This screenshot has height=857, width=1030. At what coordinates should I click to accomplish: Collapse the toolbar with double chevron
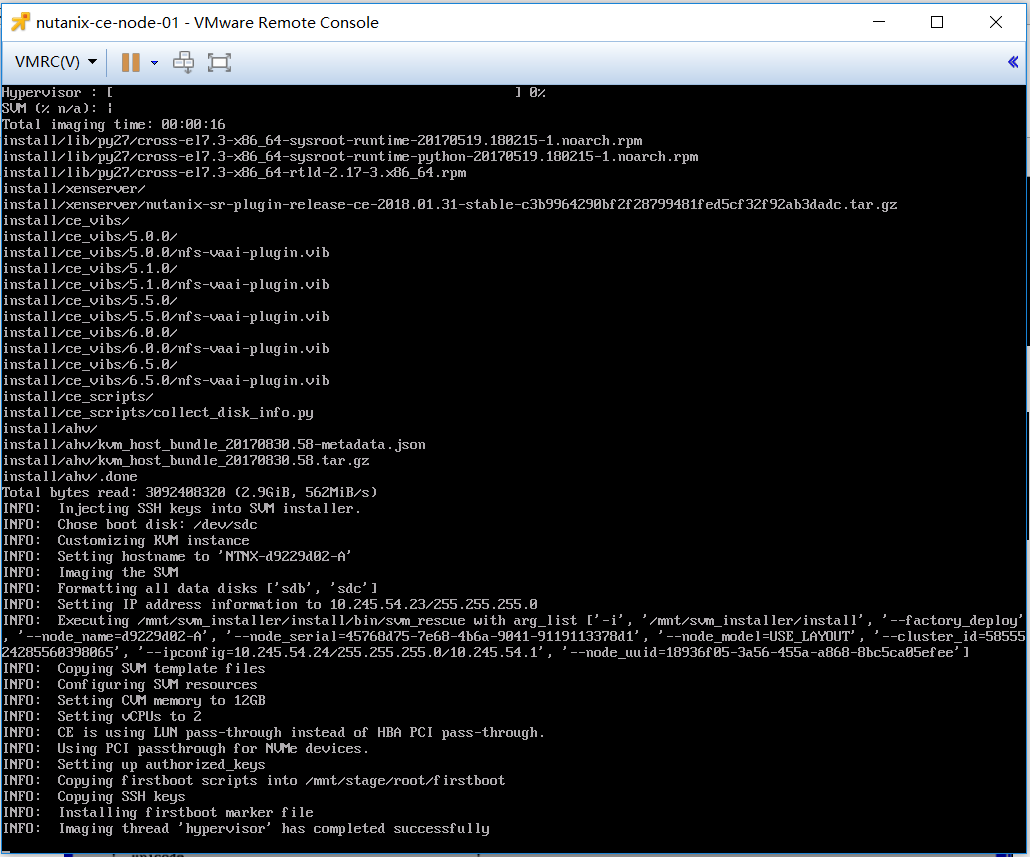point(1013,62)
